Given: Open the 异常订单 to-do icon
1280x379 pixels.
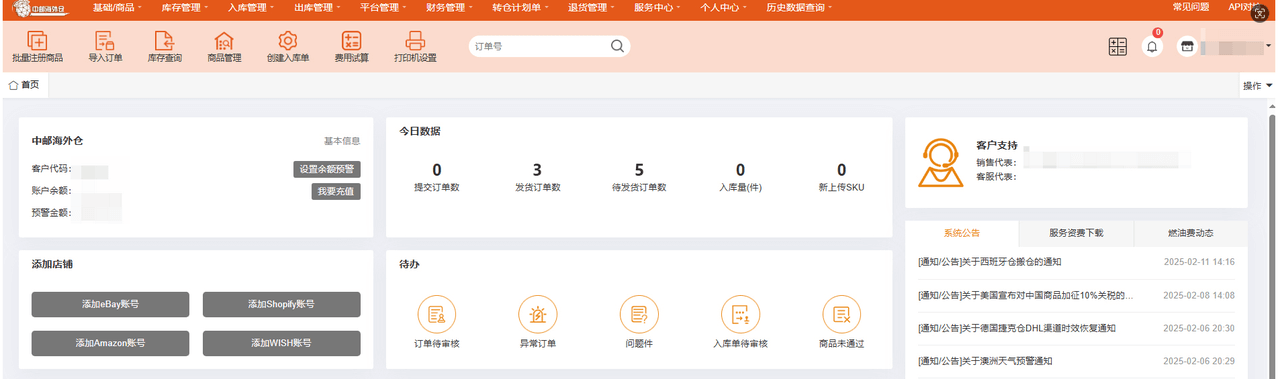Looking at the screenshot, I should tap(537, 315).
